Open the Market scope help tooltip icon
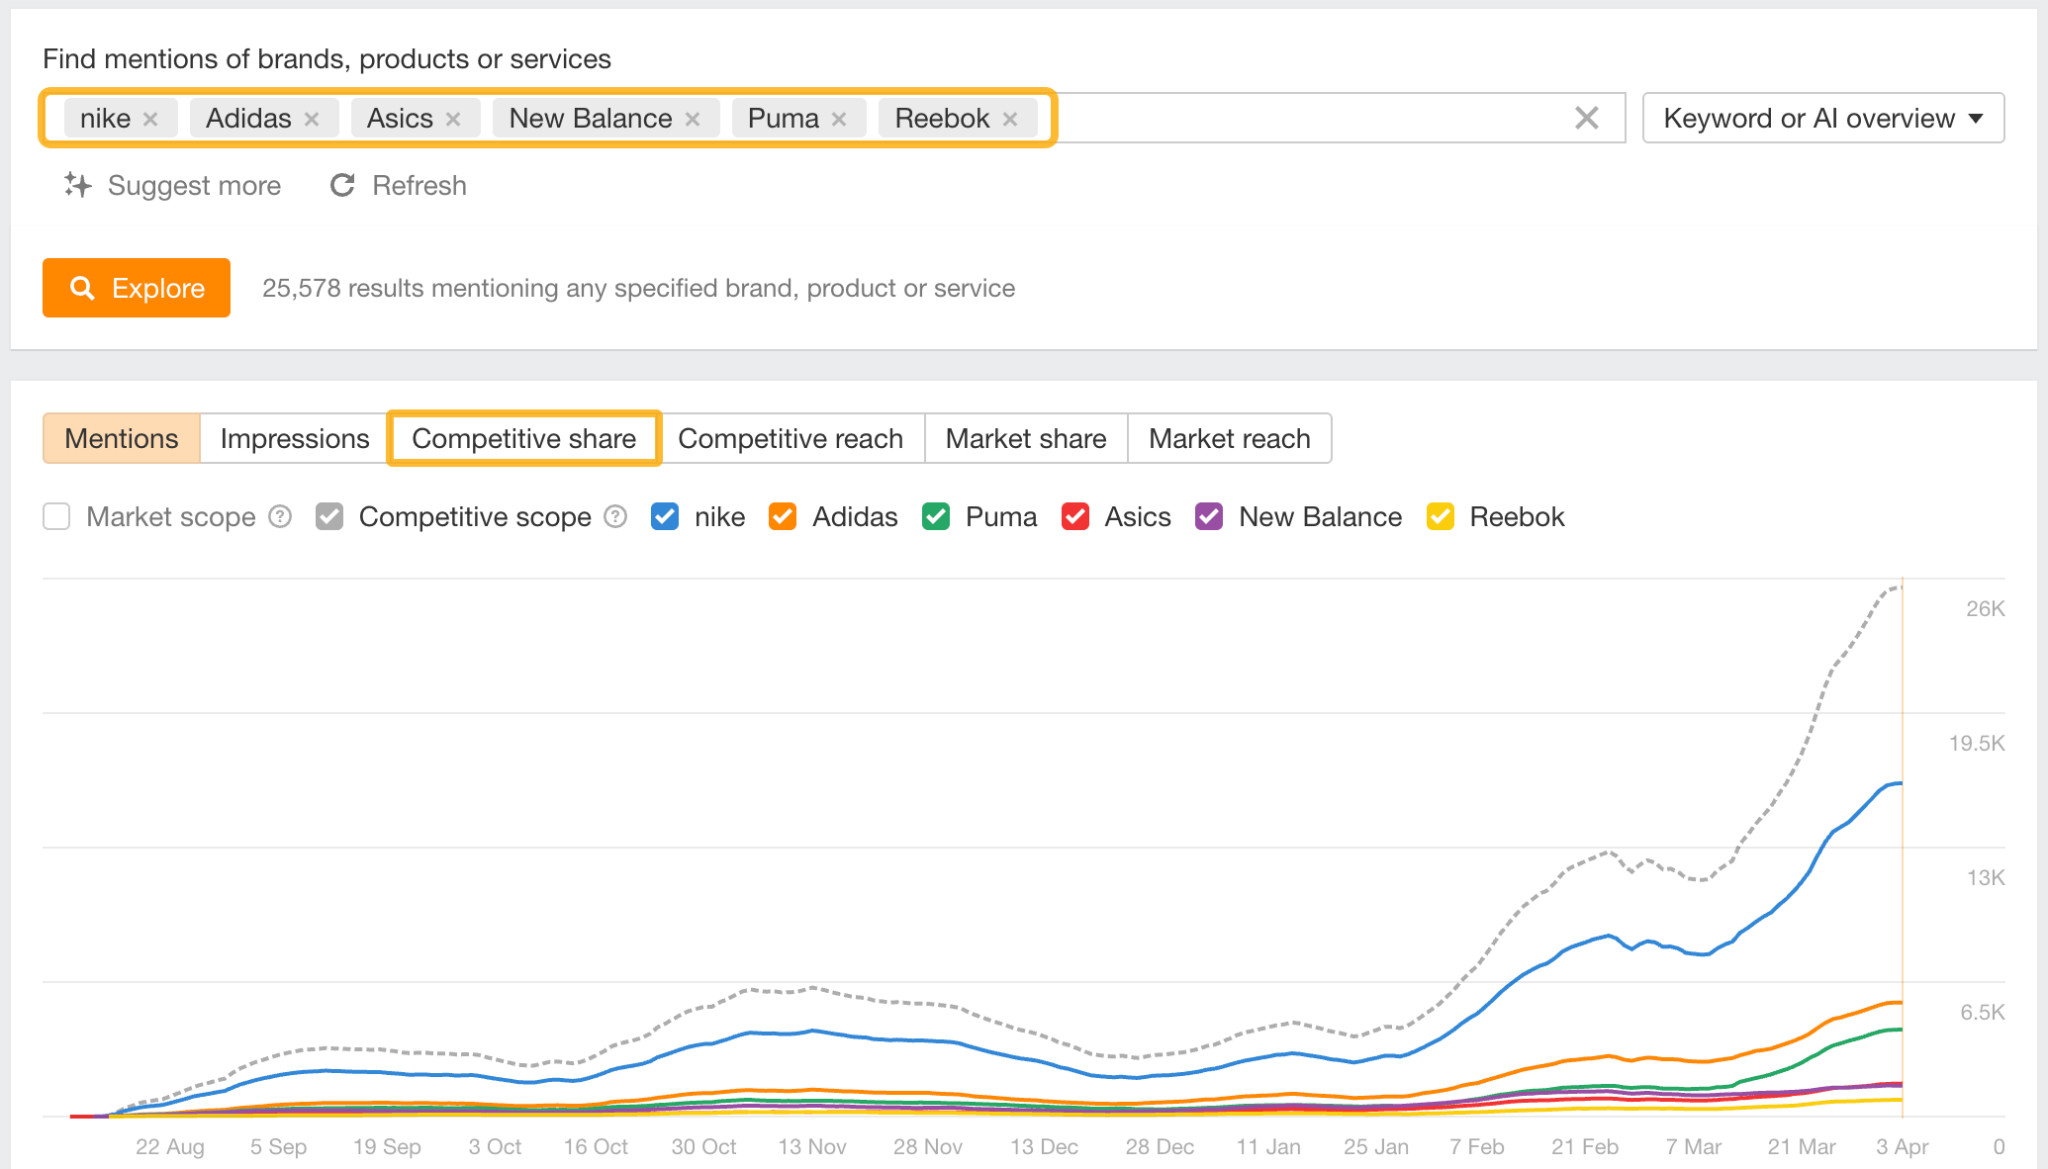This screenshot has width=2048, height=1169. point(281,516)
